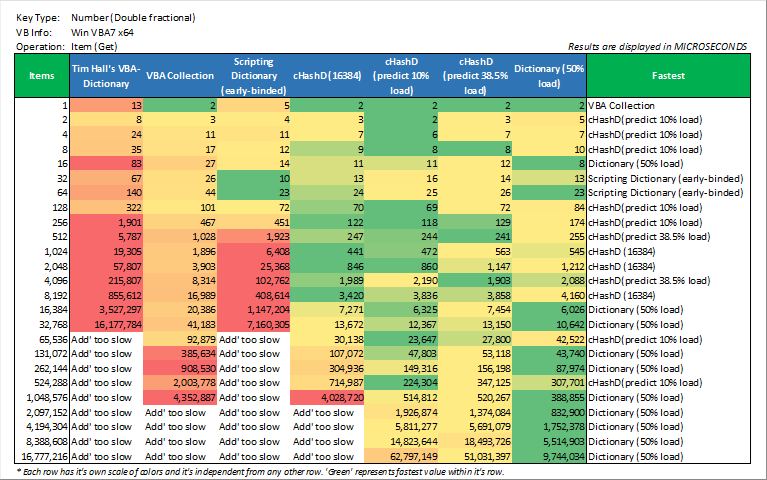Screen dimensions: 767x480
Task: Click the results displayed in MICROSECONDS note
Action: (x=656, y=46)
